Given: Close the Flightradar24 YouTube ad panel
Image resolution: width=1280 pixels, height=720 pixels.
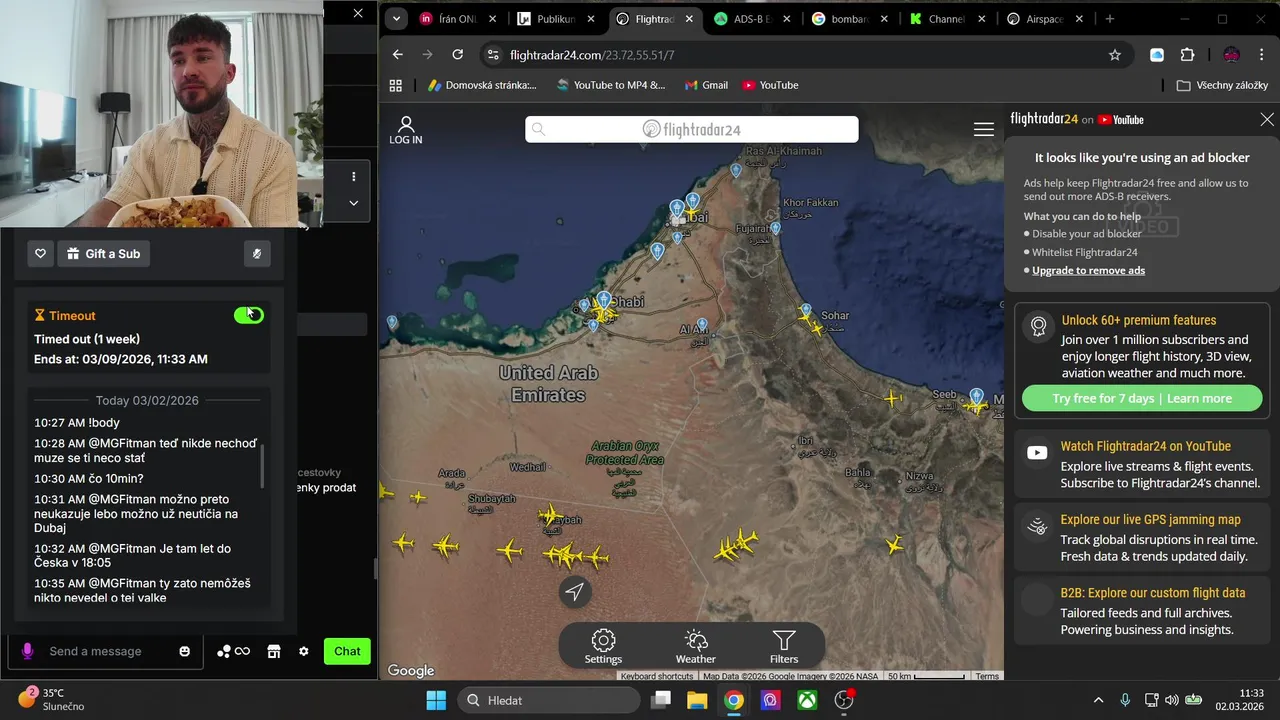Looking at the screenshot, I should pos(1267,119).
